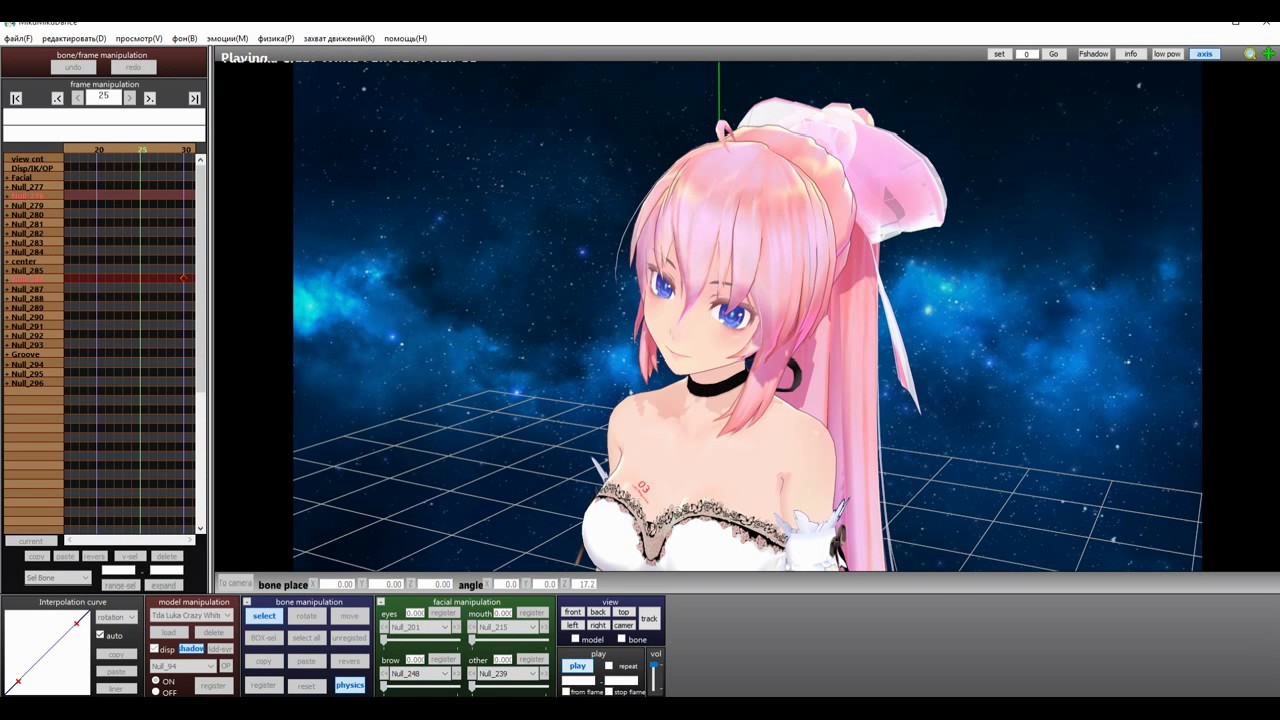Click next eyes morph arrow
This screenshot has width=1280, height=720.
(x=457, y=627)
